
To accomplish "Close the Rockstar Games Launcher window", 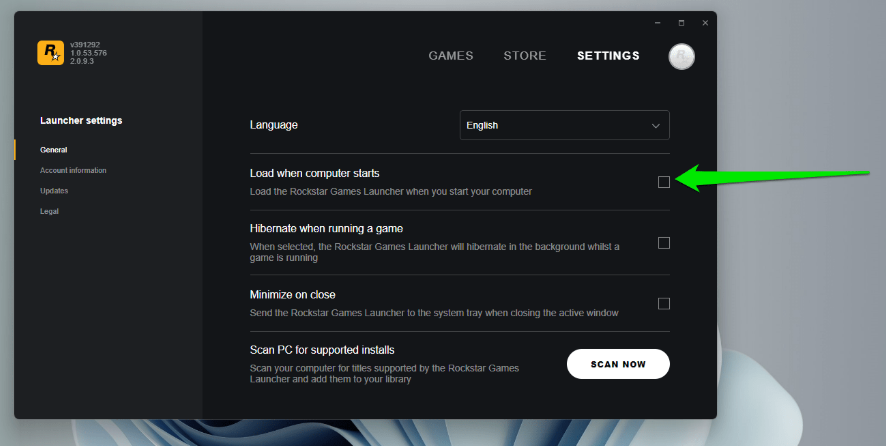I will point(705,22).
